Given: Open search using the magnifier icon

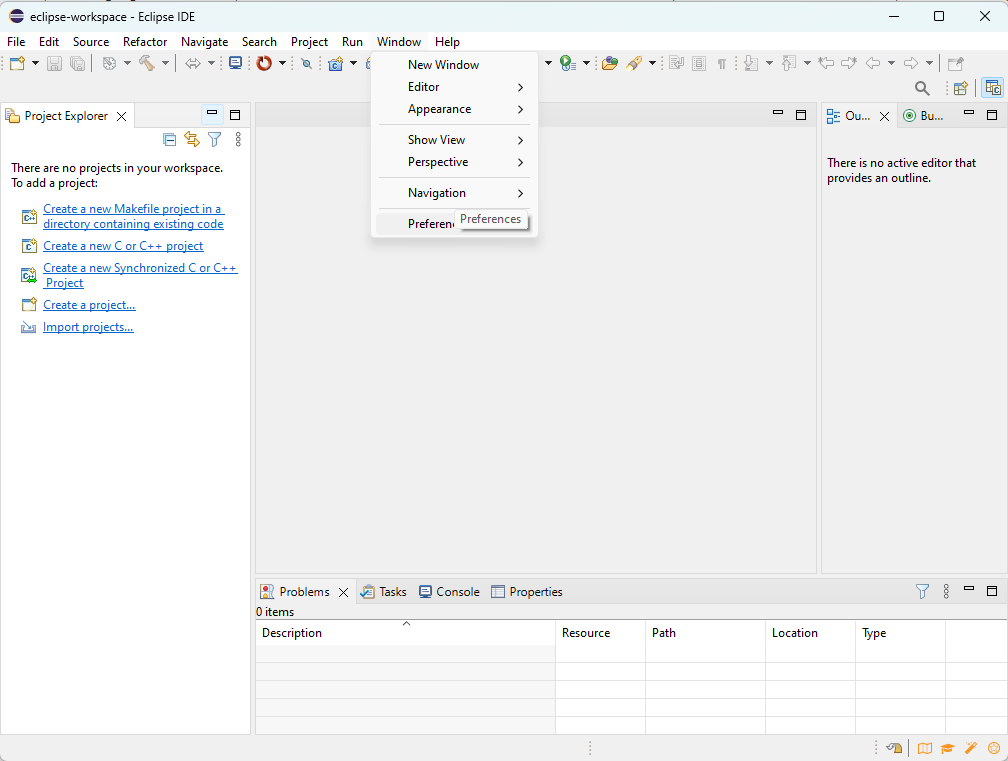Looking at the screenshot, I should (922, 88).
